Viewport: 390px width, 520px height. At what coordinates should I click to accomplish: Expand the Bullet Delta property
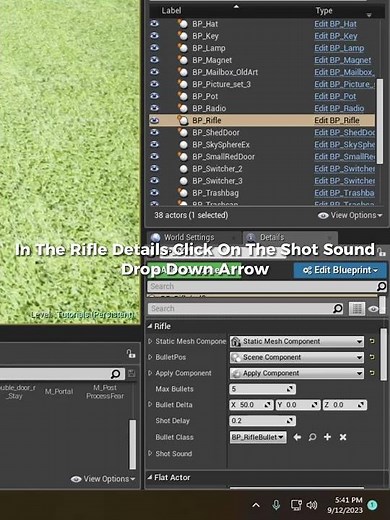(150, 404)
